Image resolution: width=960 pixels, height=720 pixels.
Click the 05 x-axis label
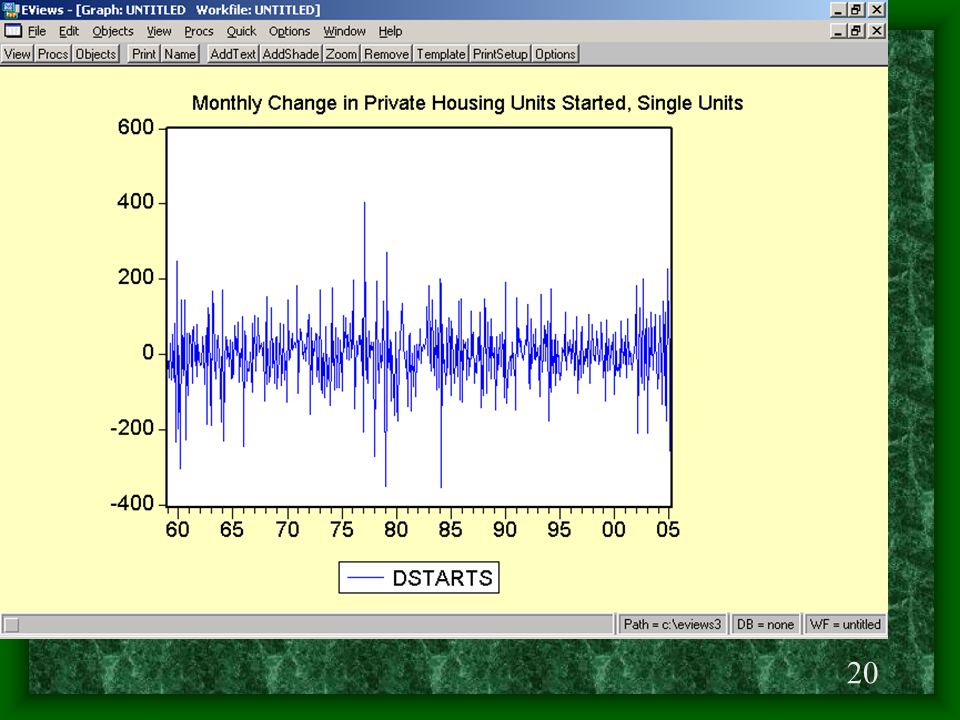[667, 530]
